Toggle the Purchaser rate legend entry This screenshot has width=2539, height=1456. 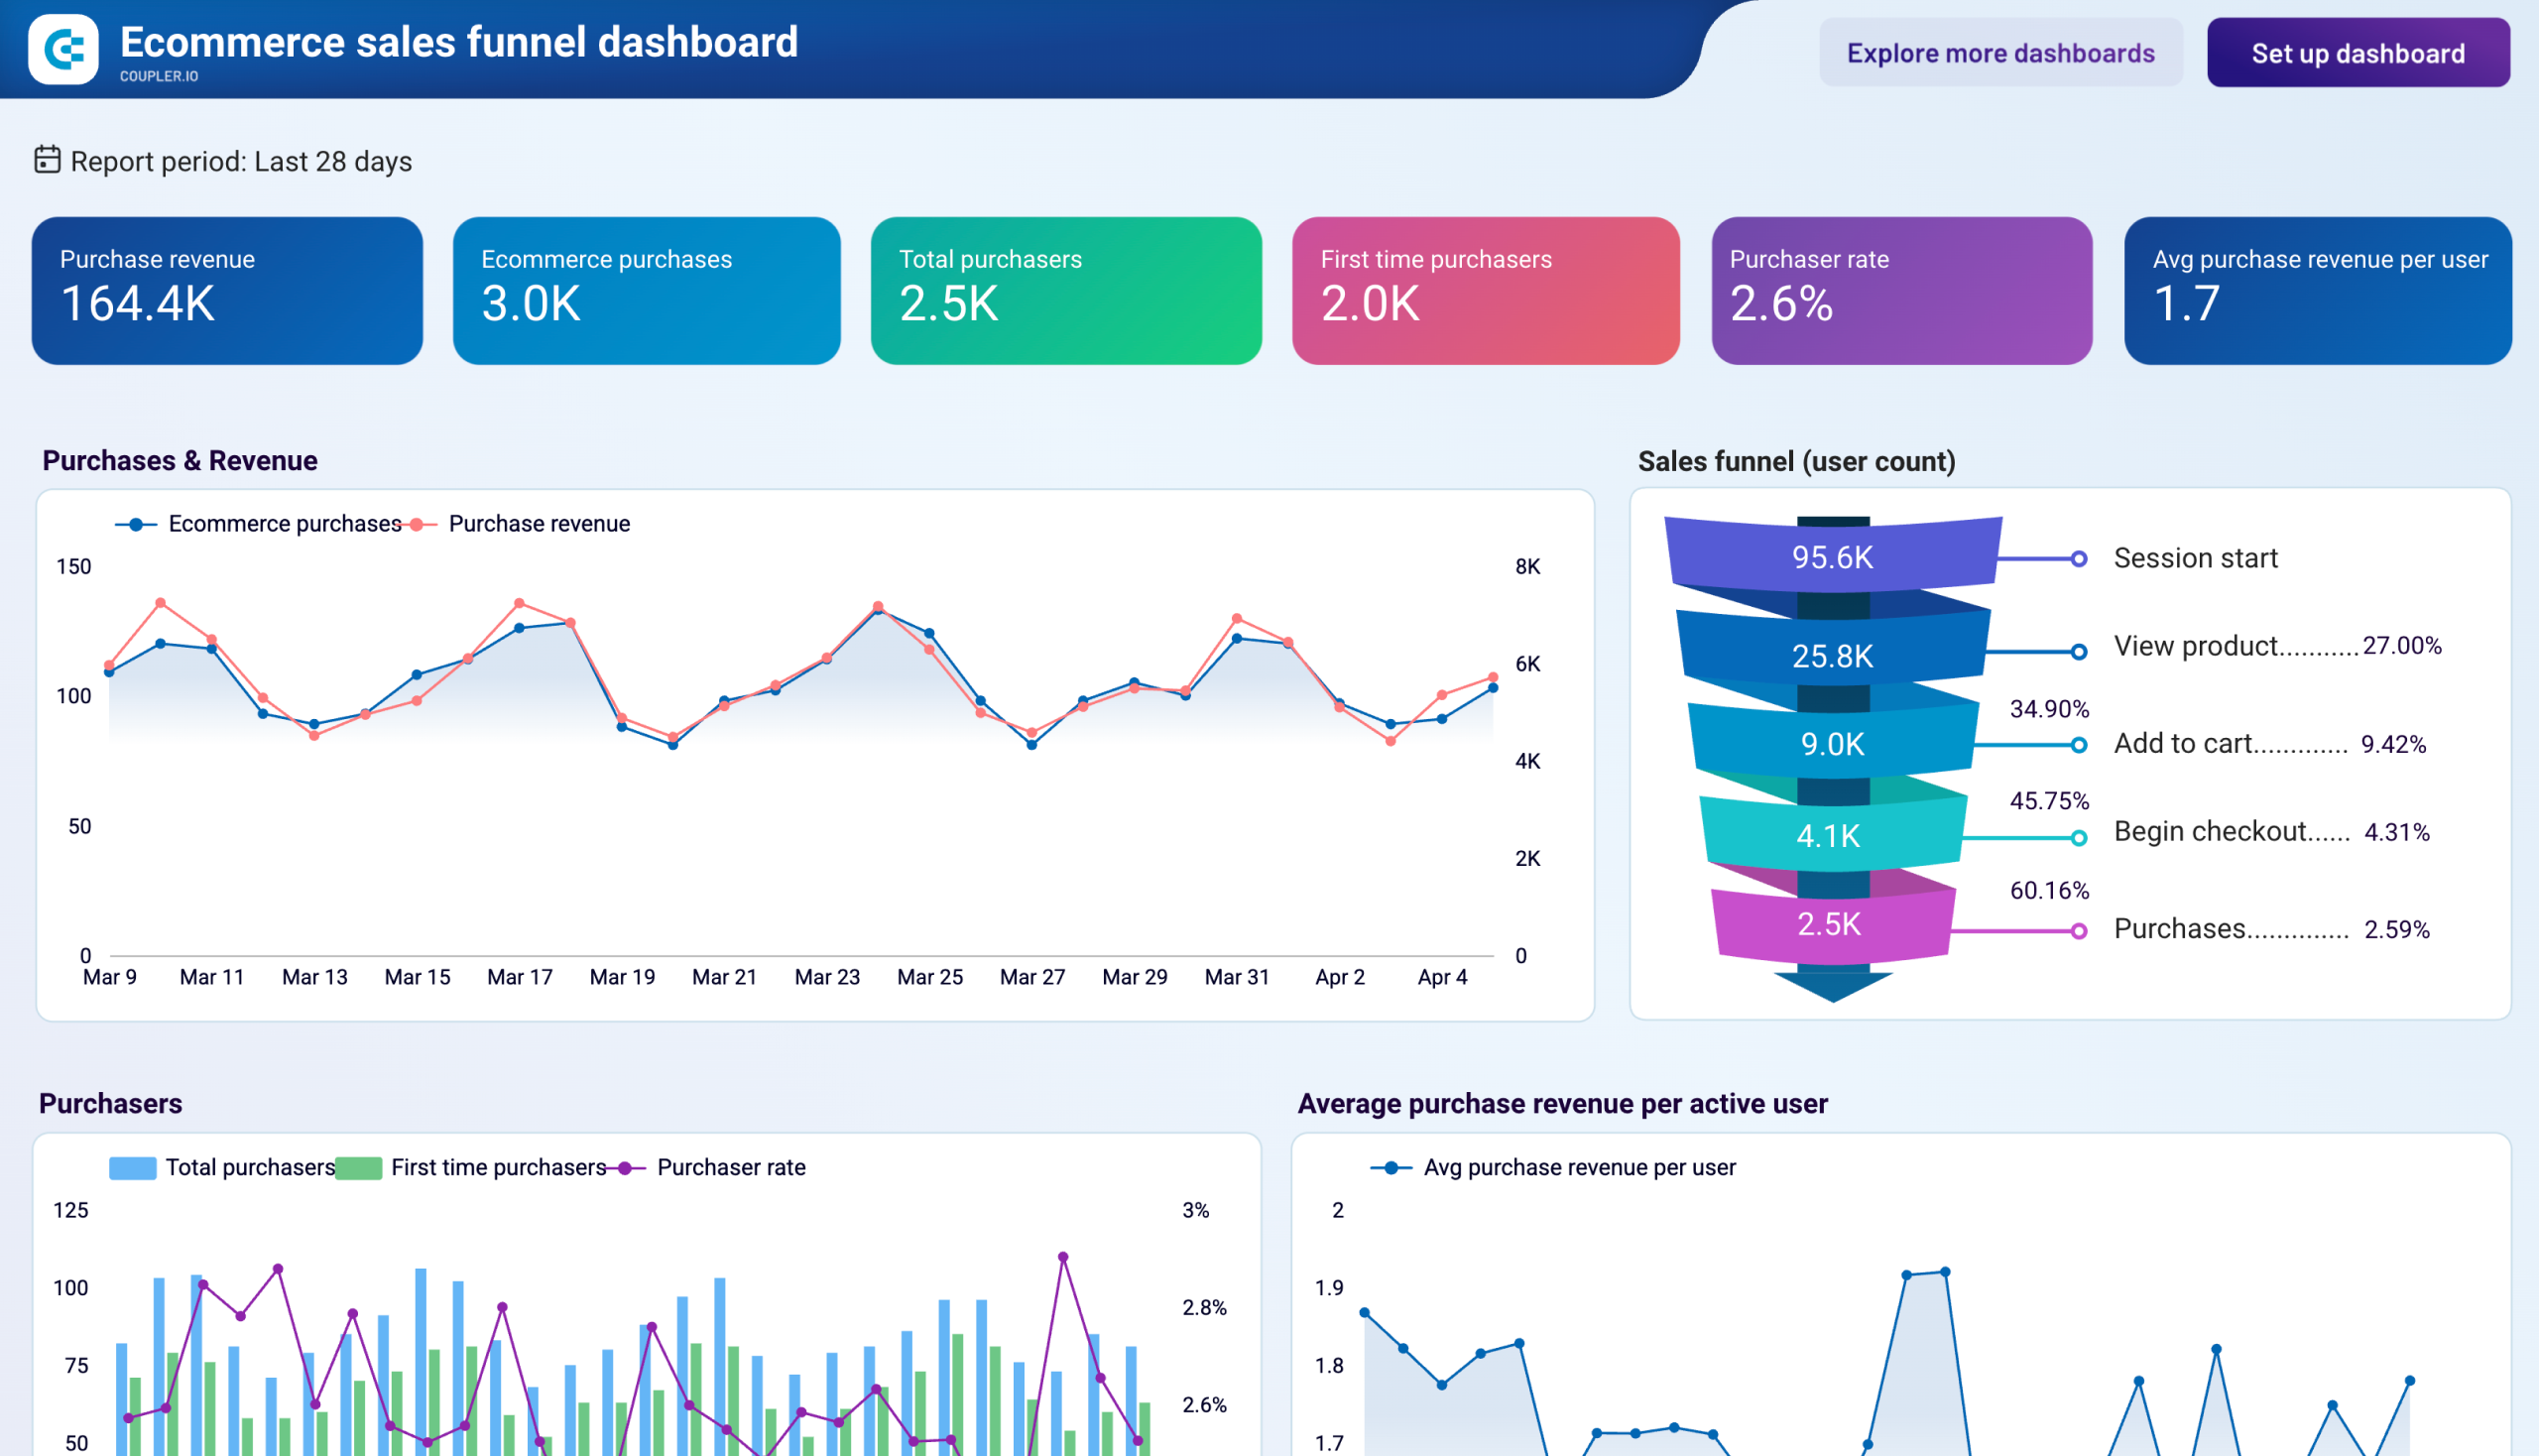[731, 1166]
